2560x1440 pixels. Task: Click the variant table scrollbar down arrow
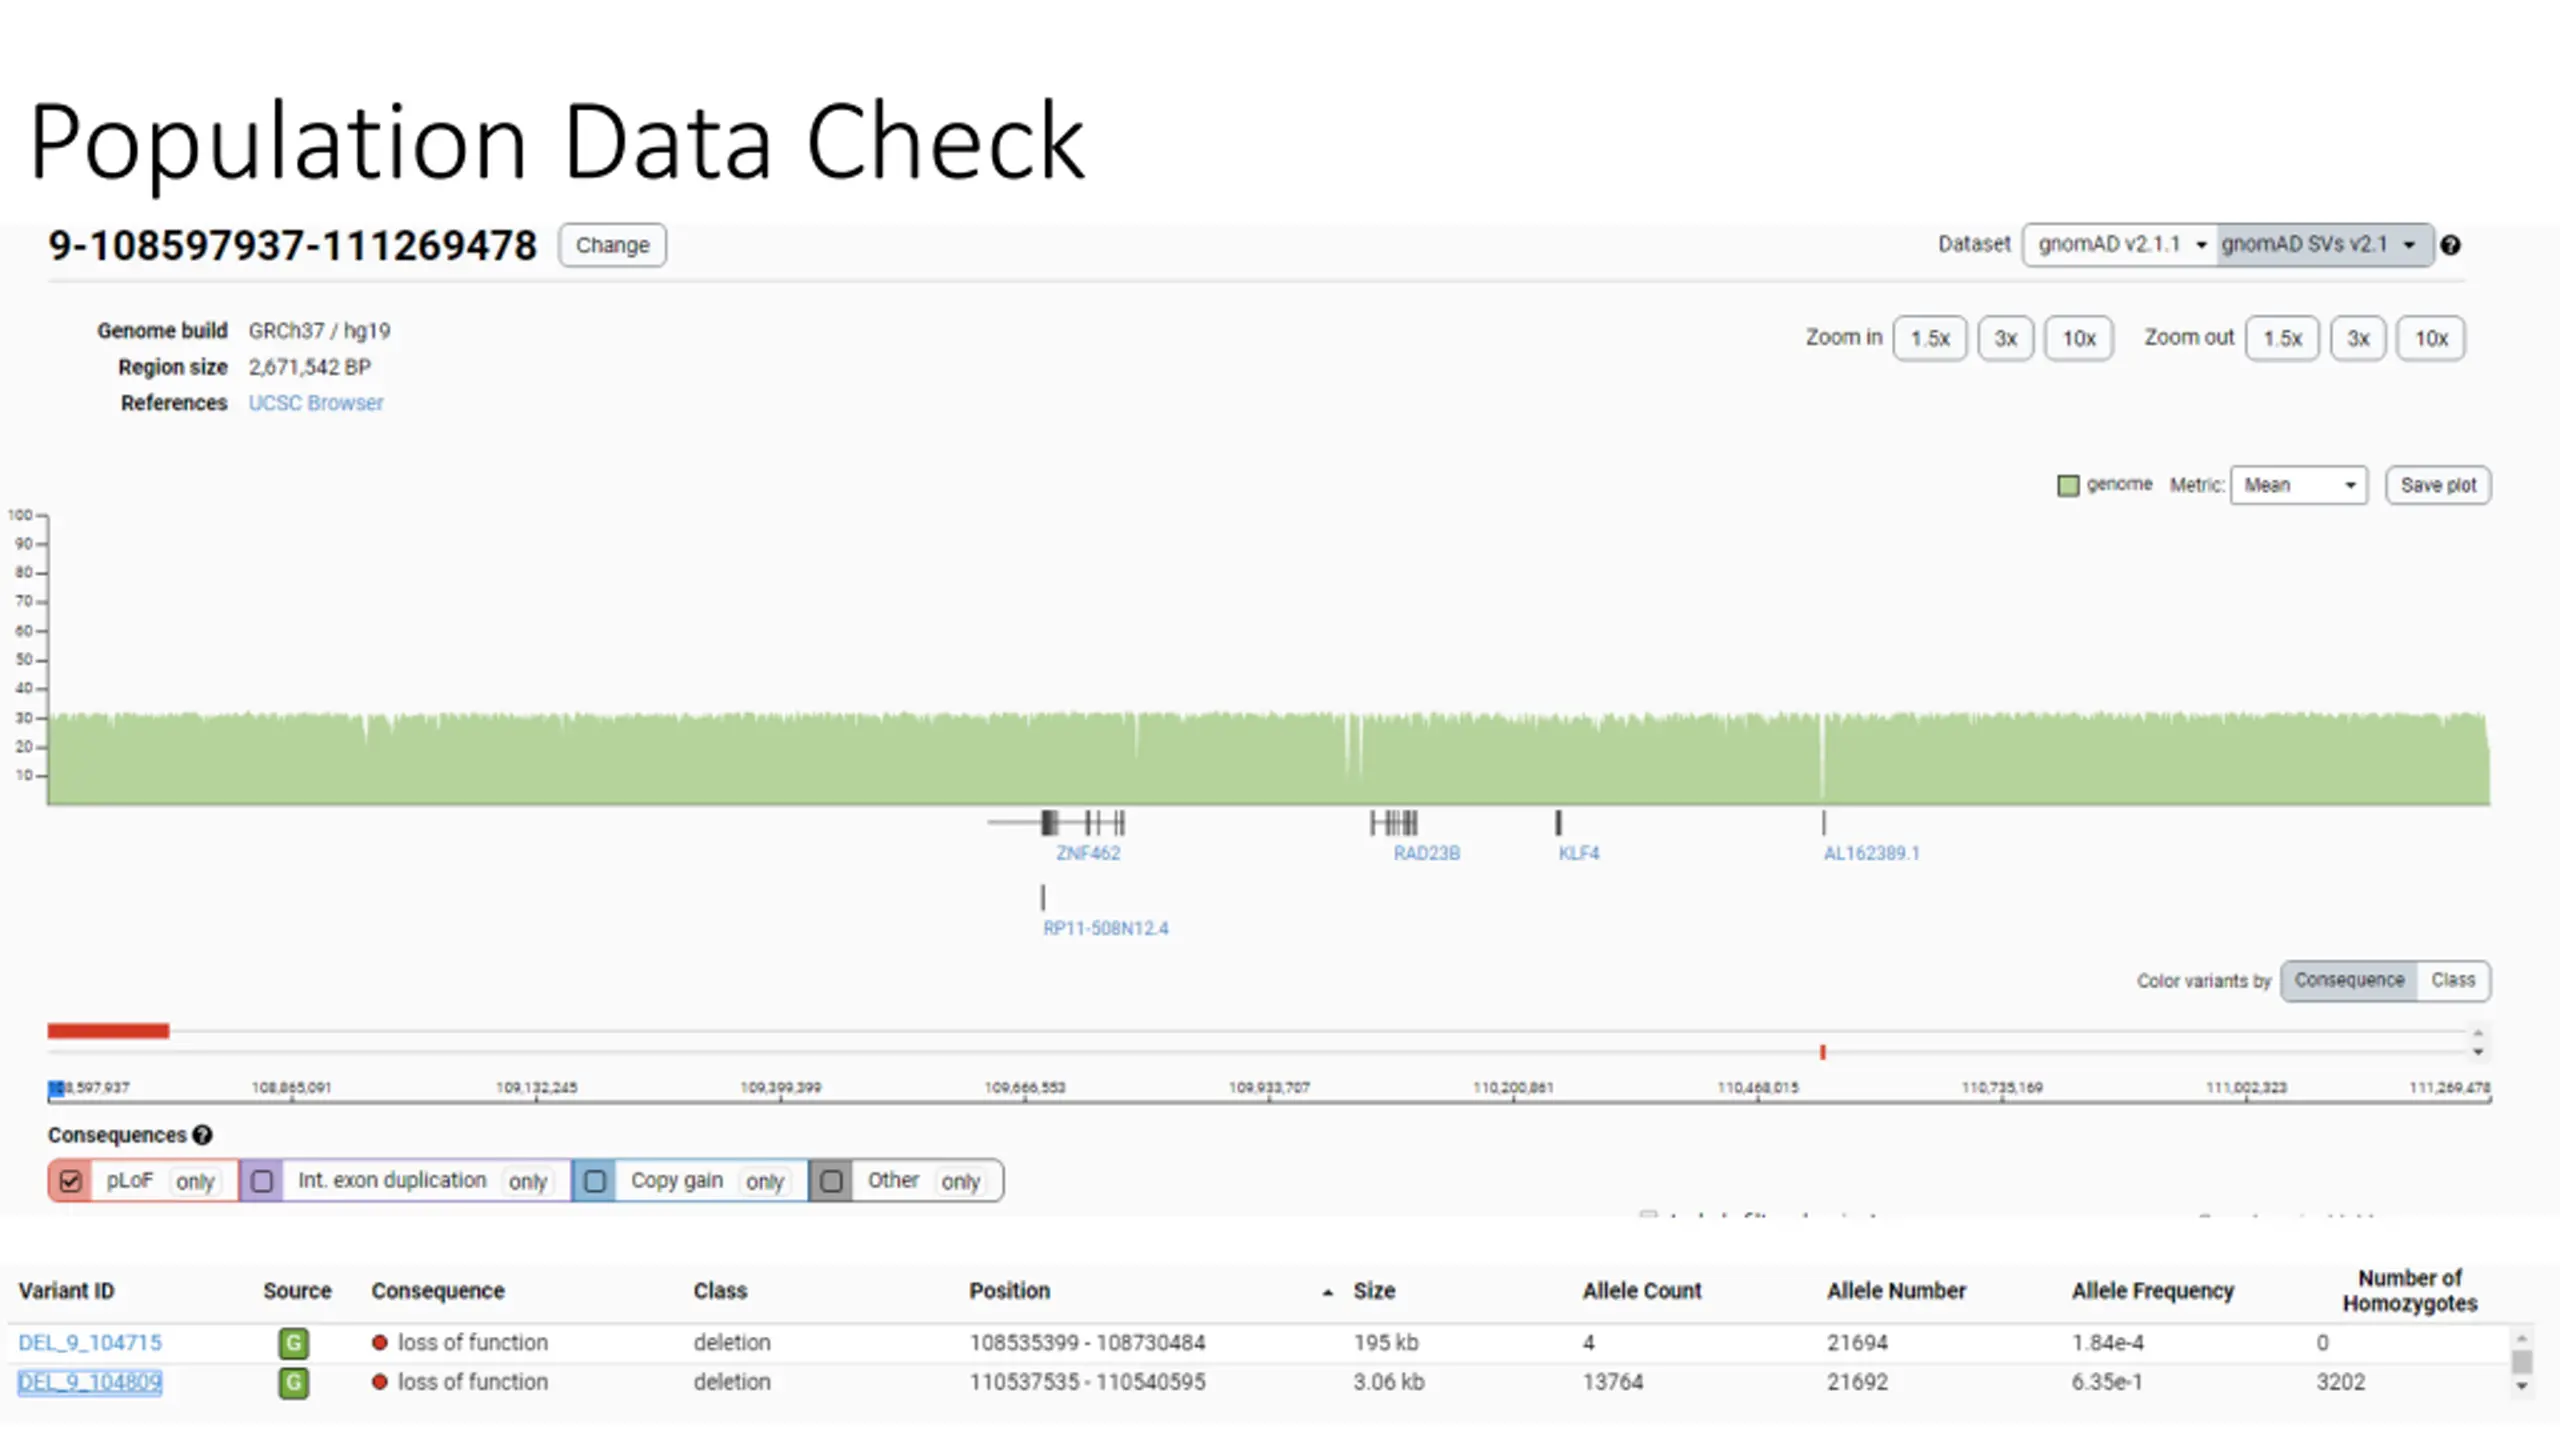2522,1387
